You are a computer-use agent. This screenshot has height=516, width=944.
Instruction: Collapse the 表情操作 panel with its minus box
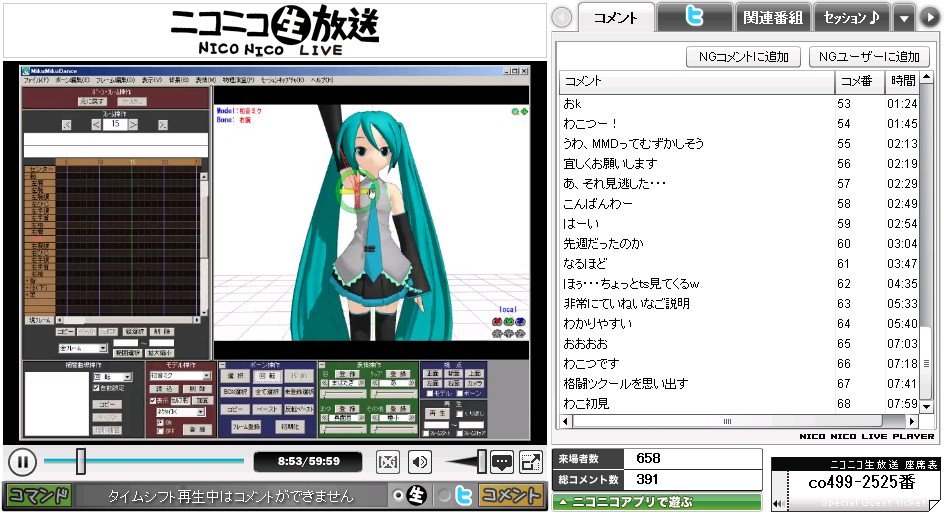point(322,365)
